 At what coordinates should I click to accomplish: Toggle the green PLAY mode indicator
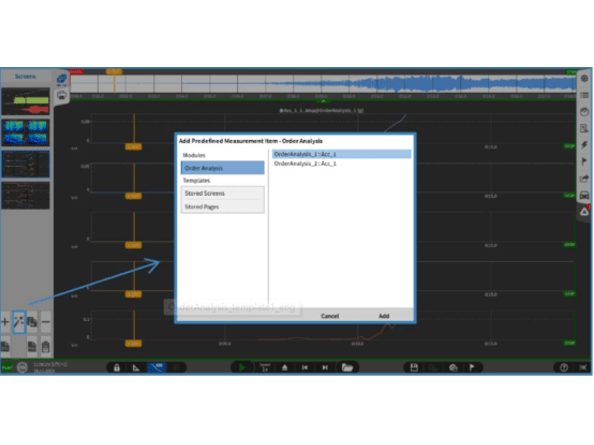7,367
